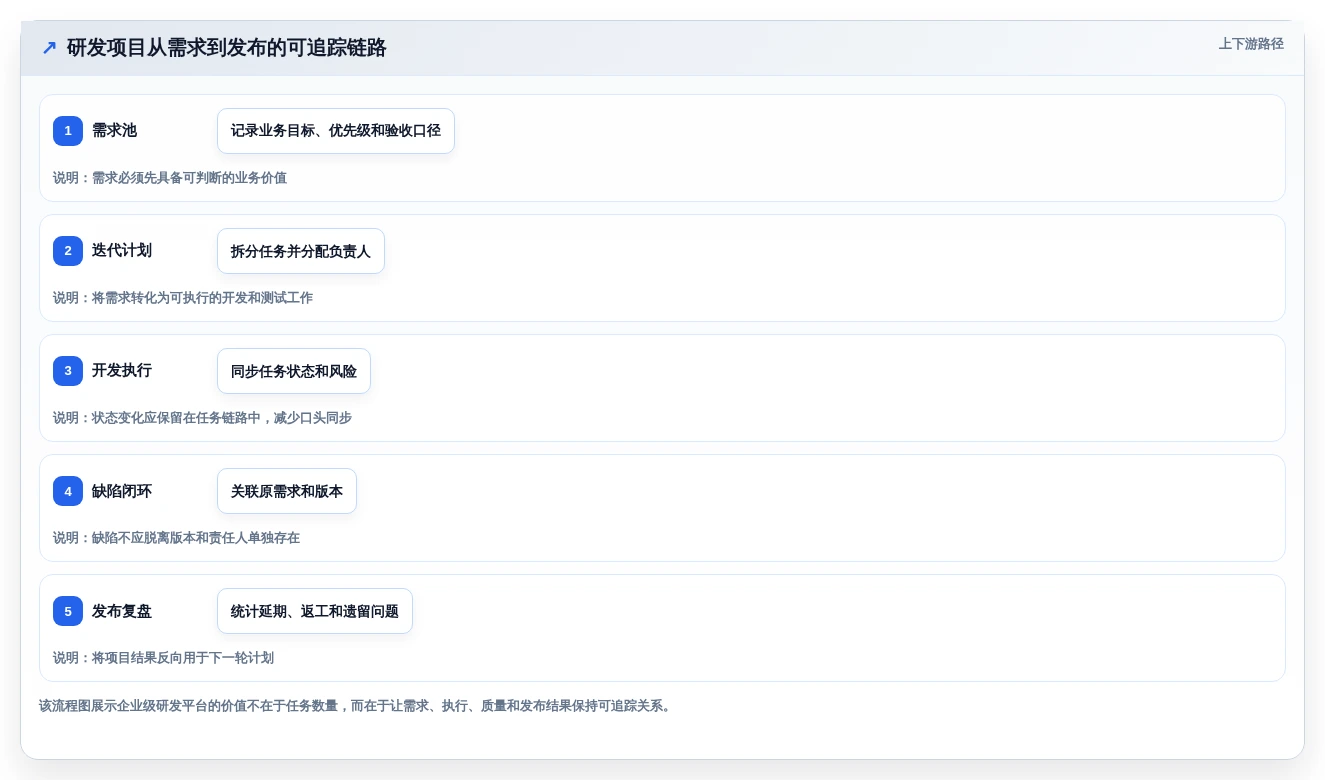
Task: Select the 关联原需求和版本 chip
Action: [x=287, y=491]
